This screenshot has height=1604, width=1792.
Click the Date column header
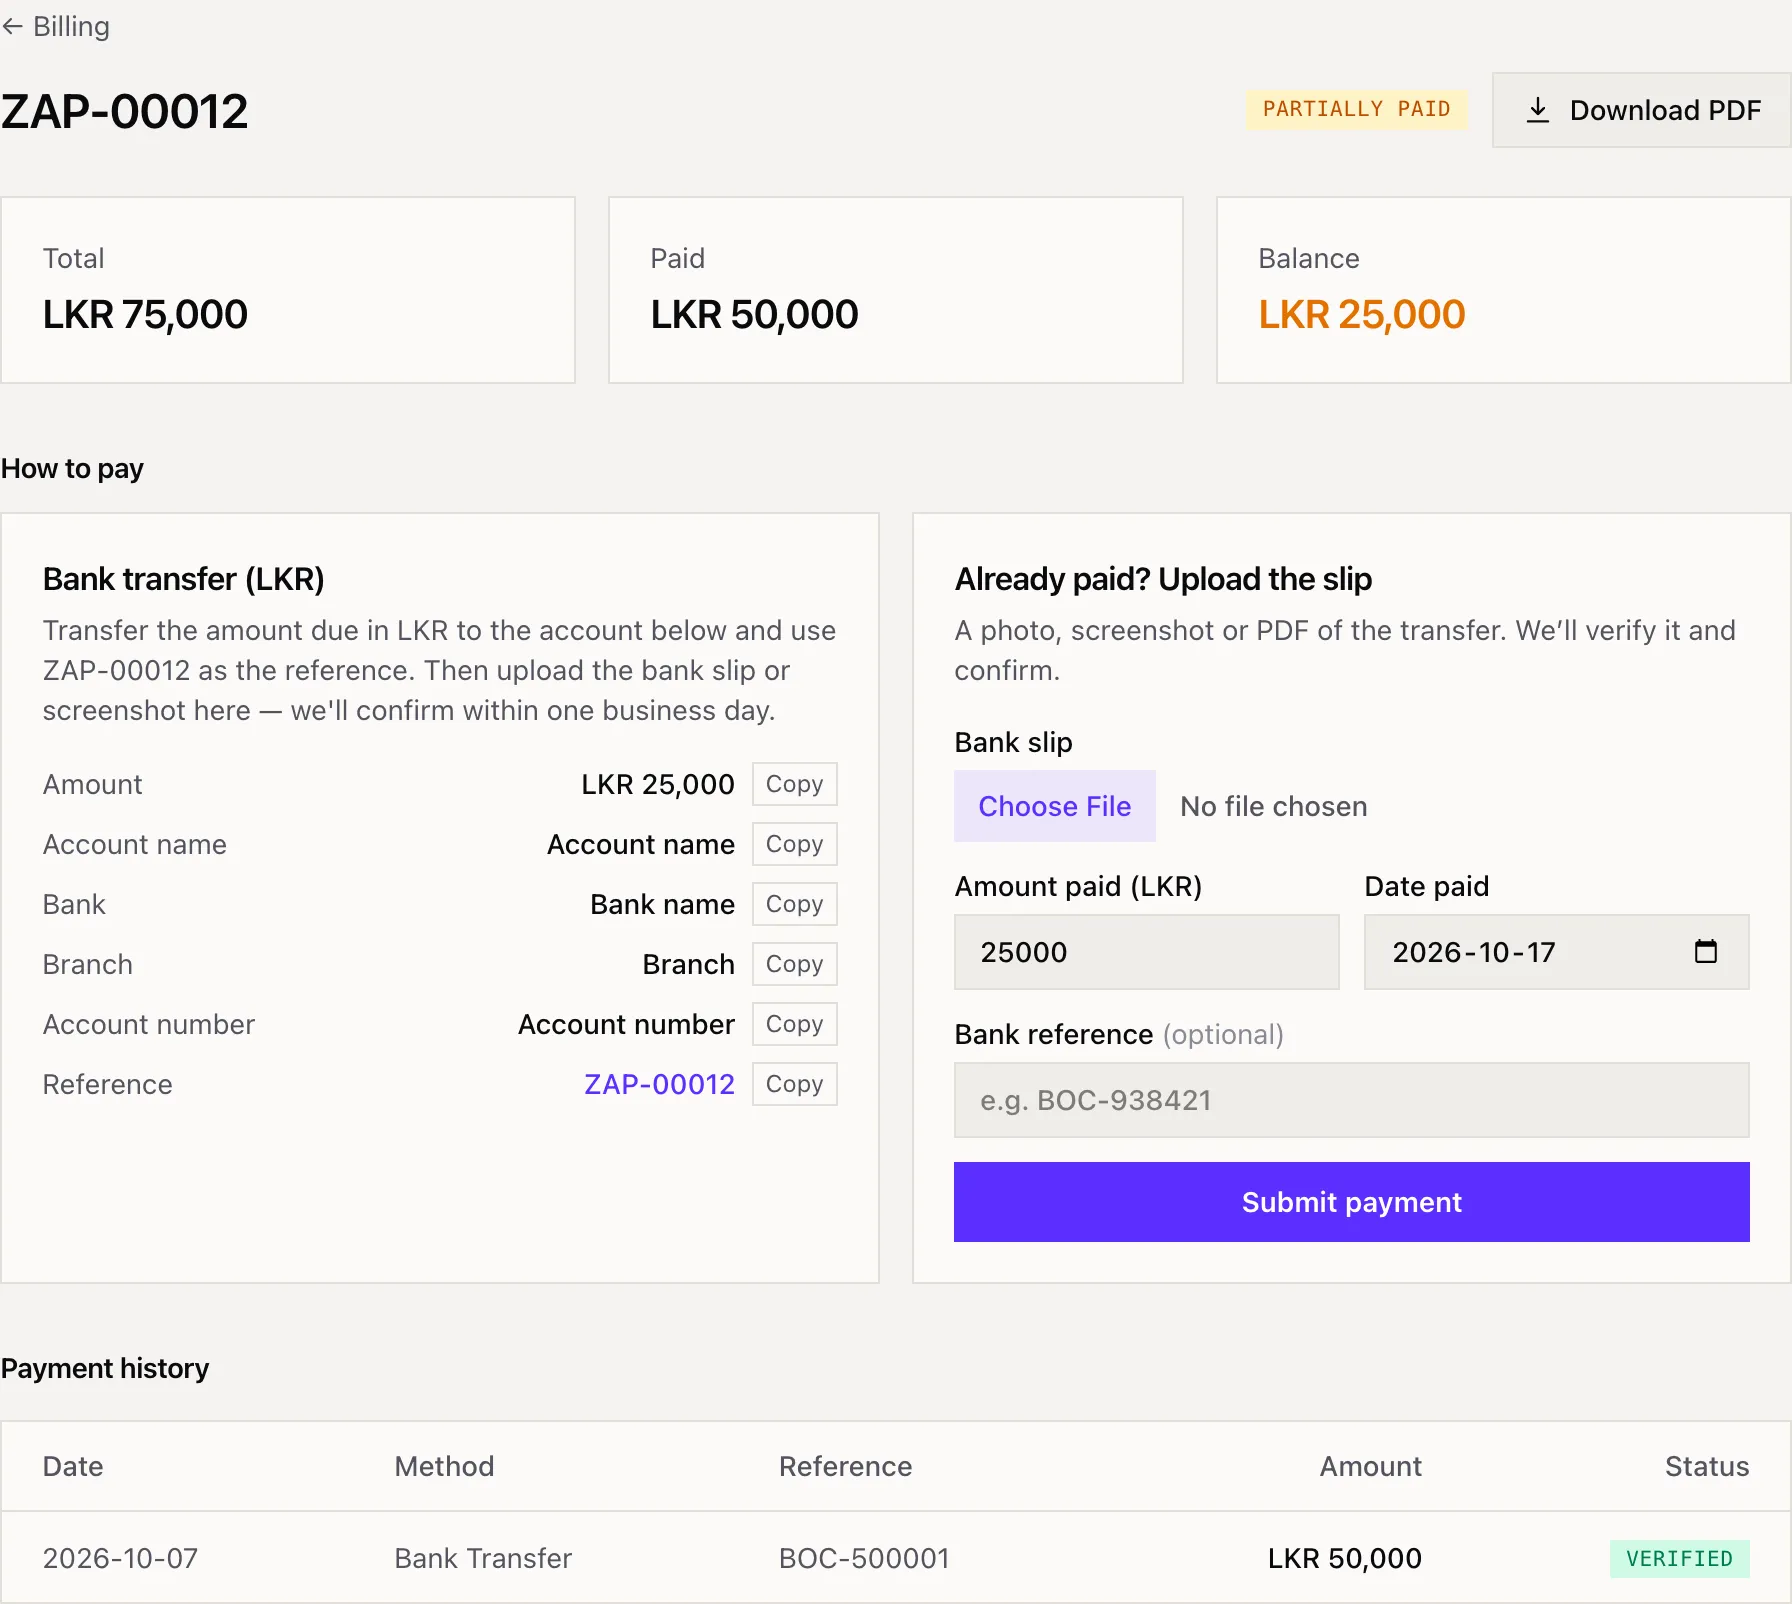coord(73,1466)
